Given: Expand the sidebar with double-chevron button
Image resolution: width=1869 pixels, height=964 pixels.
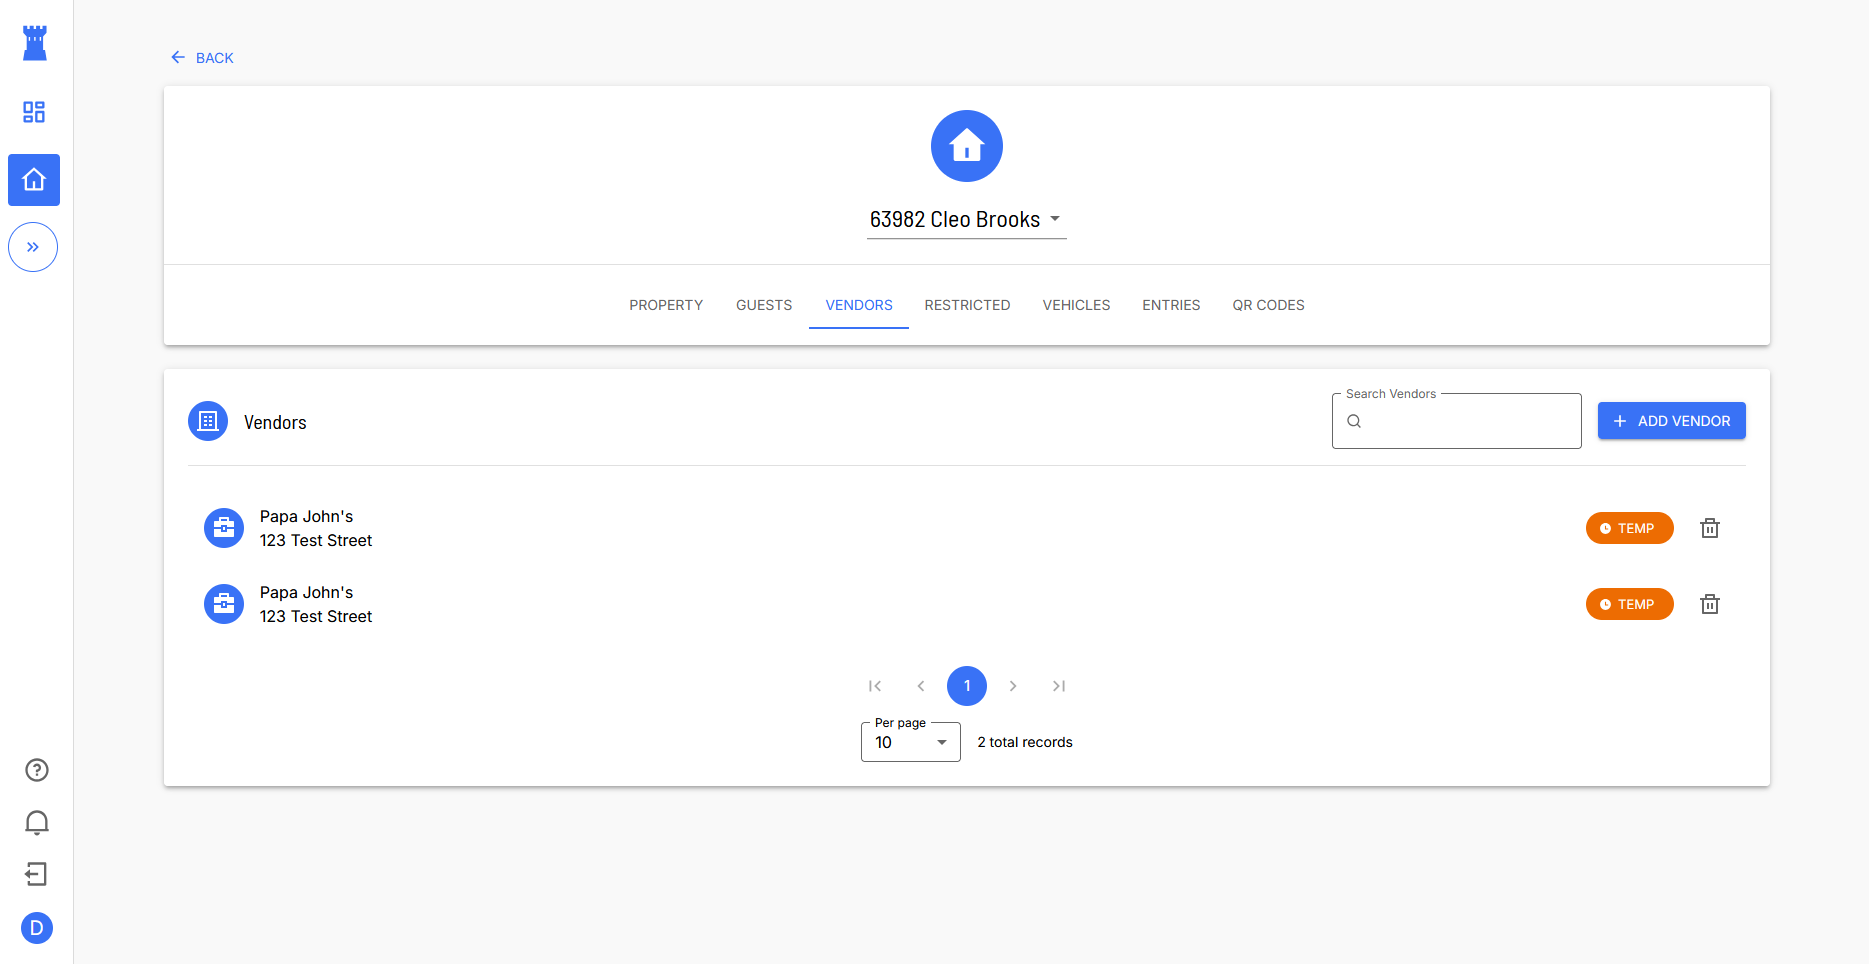Looking at the screenshot, I should [33, 247].
